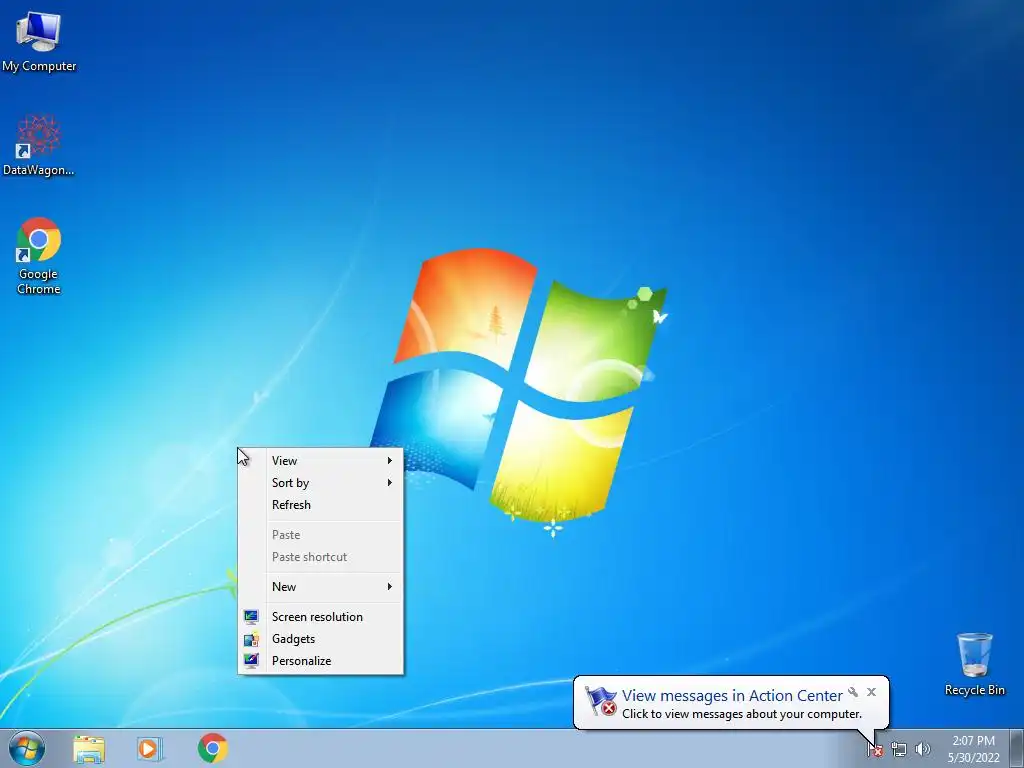Select the Recycle Bin desktop icon

[974, 664]
